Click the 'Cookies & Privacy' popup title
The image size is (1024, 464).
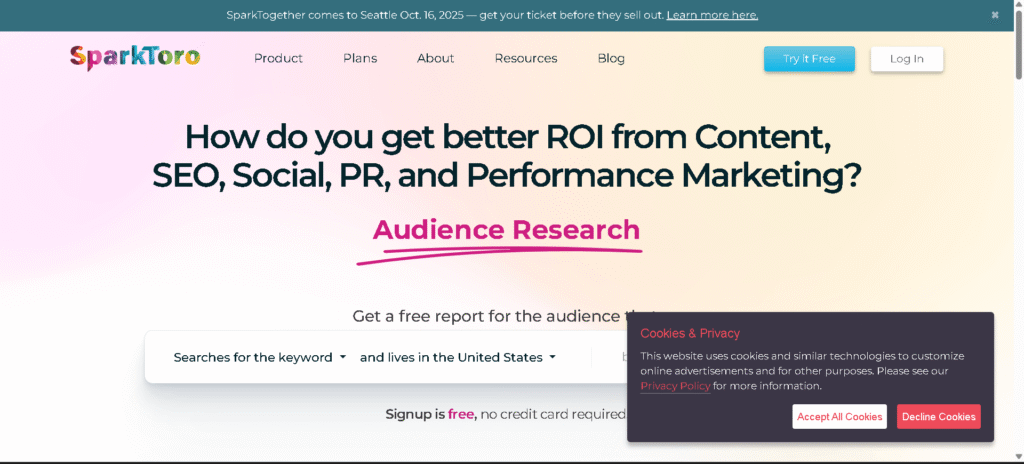690,333
